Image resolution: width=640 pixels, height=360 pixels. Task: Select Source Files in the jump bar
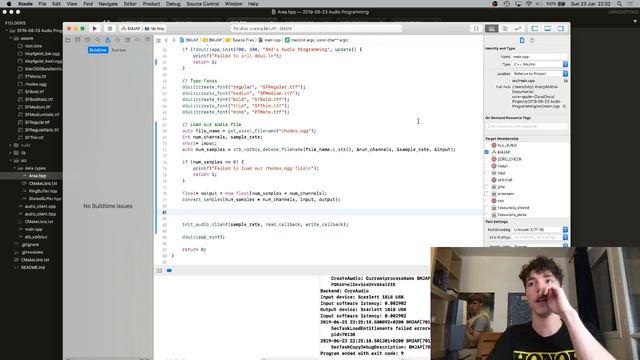[241, 40]
